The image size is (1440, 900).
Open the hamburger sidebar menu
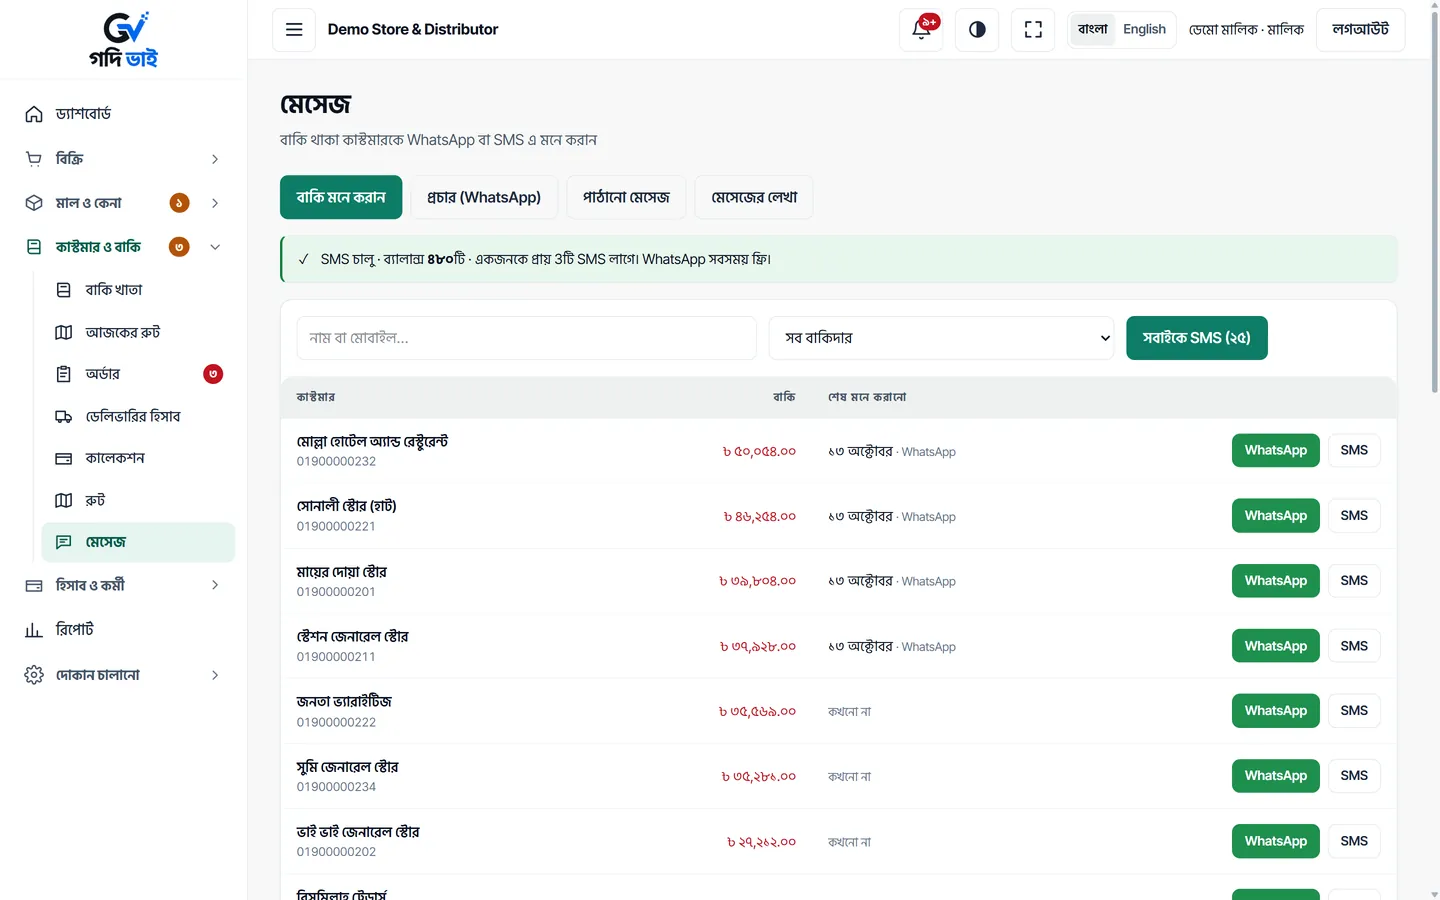coord(294,30)
